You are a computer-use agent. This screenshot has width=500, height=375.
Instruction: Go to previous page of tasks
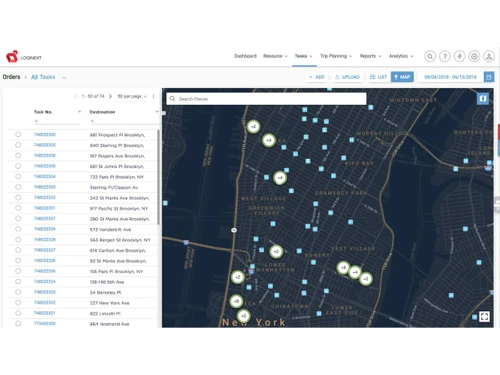click(x=75, y=96)
